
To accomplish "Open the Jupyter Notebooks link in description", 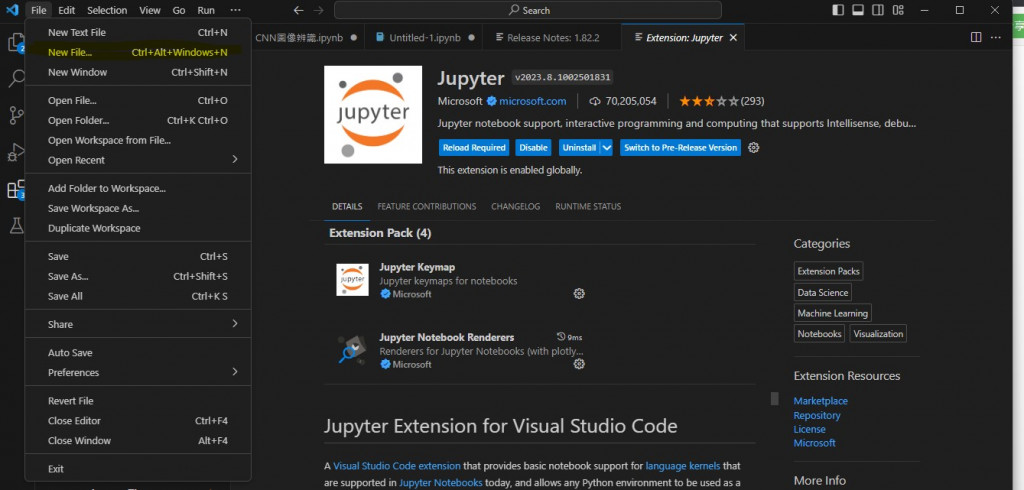I will (x=441, y=483).
